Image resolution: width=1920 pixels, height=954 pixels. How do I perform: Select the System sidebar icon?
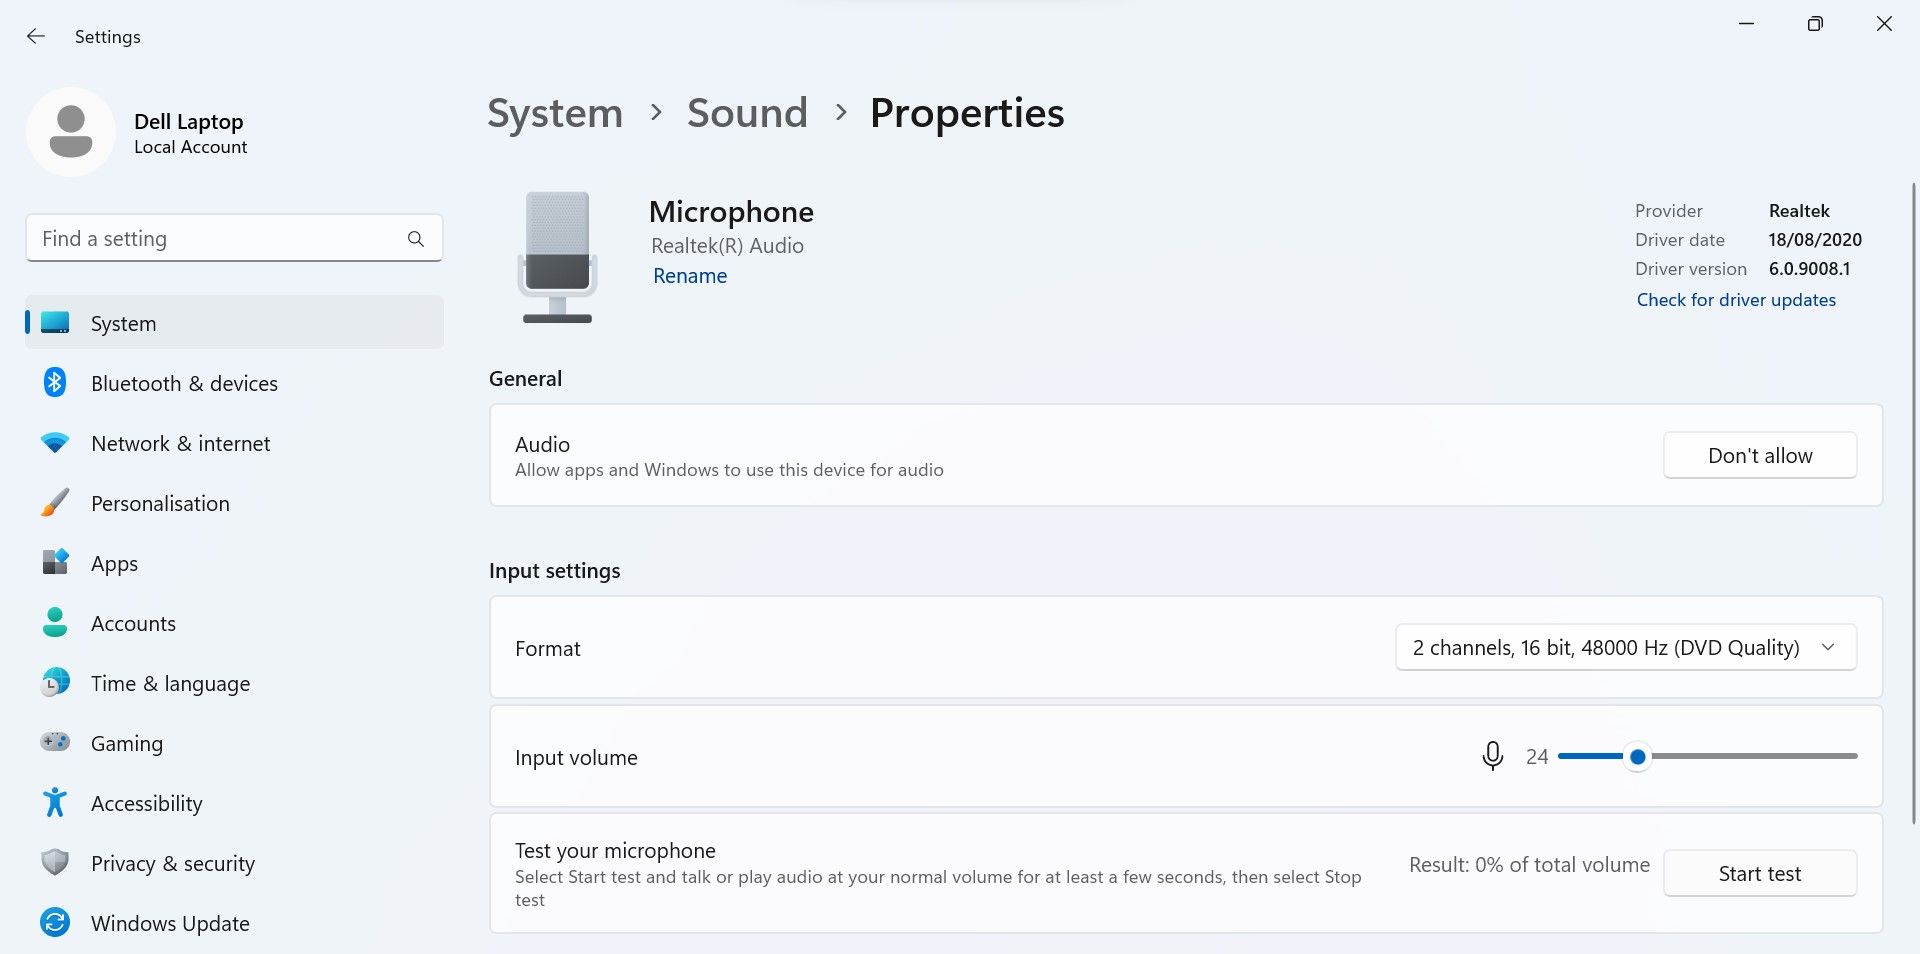click(55, 323)
